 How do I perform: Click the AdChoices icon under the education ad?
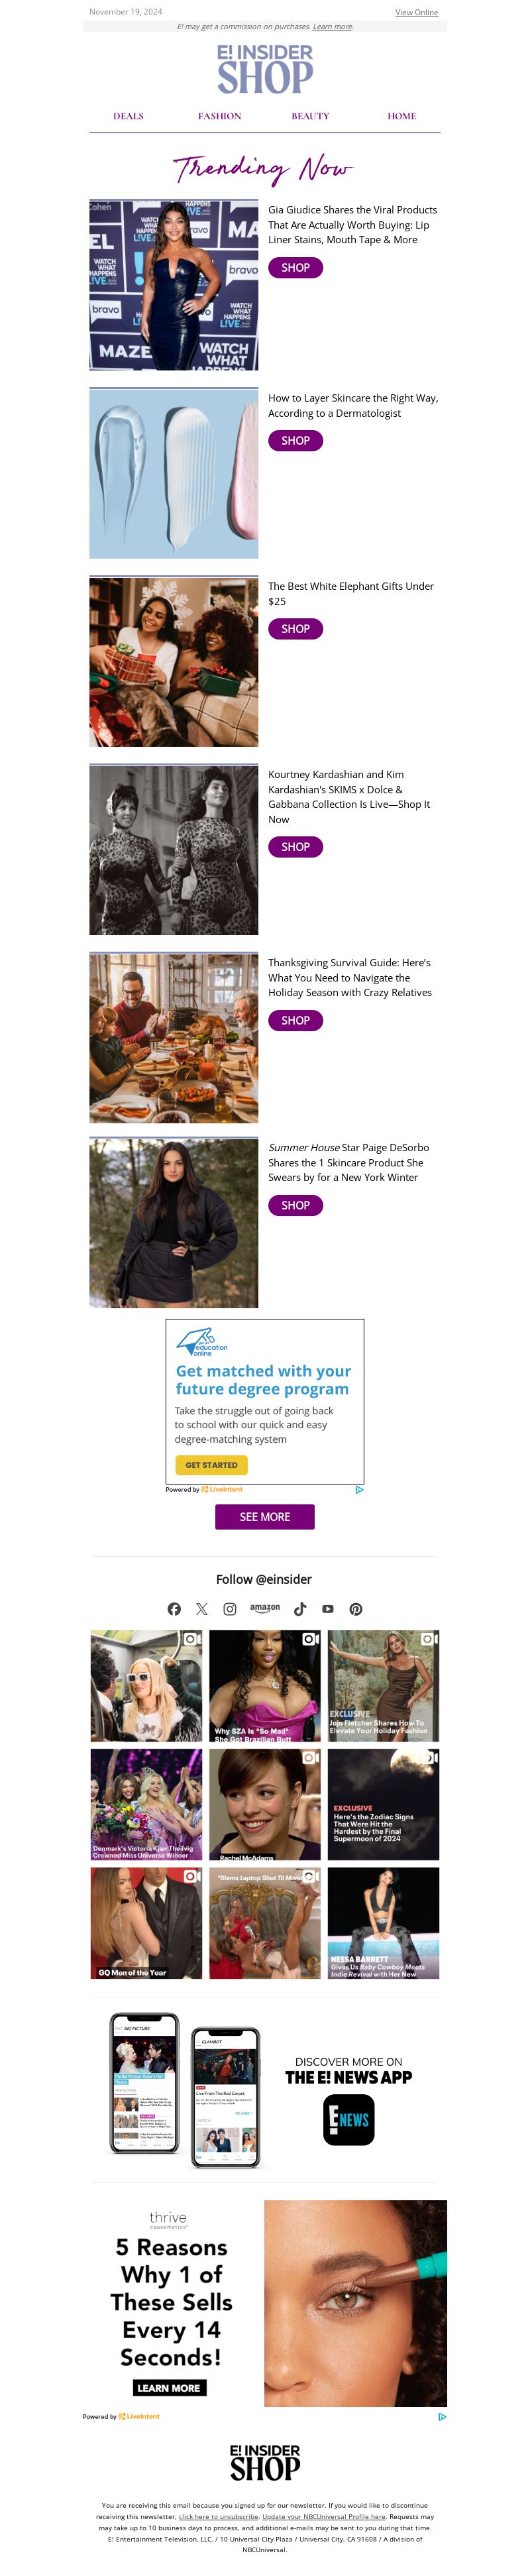359,1490
